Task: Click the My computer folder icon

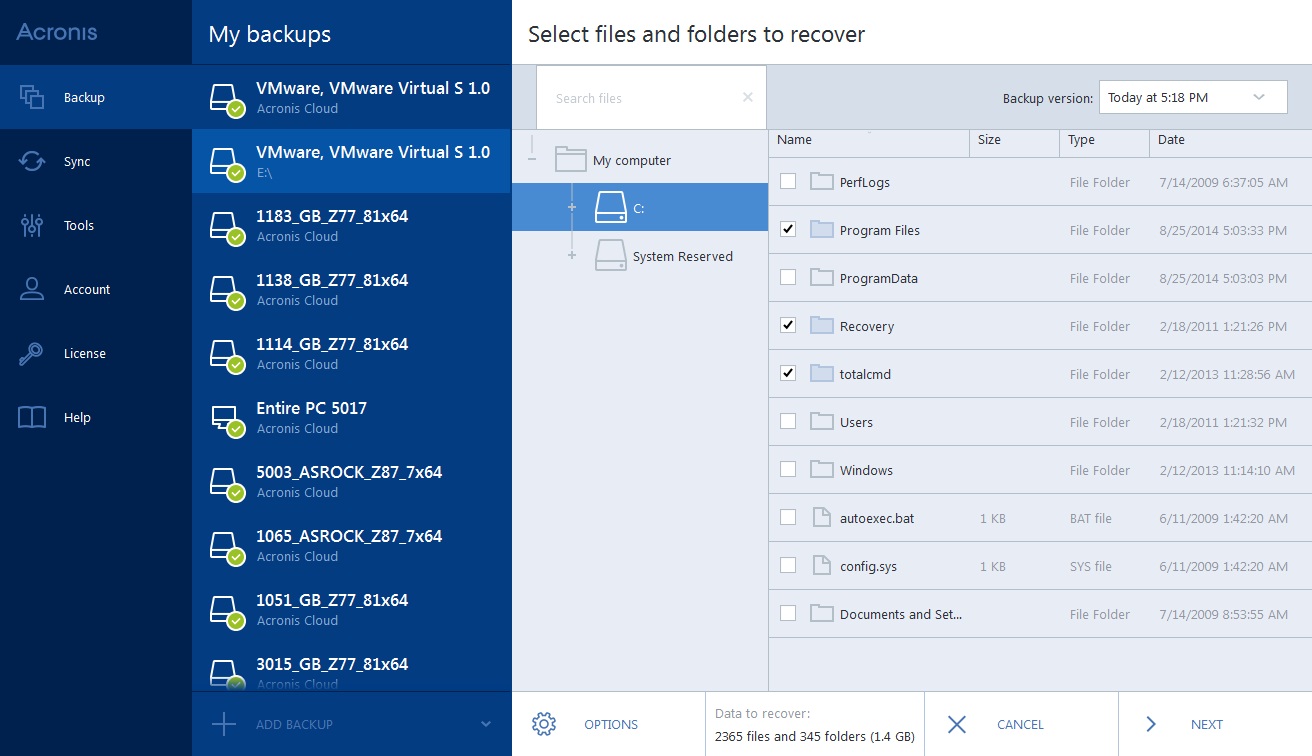Action: coord(570,159)
